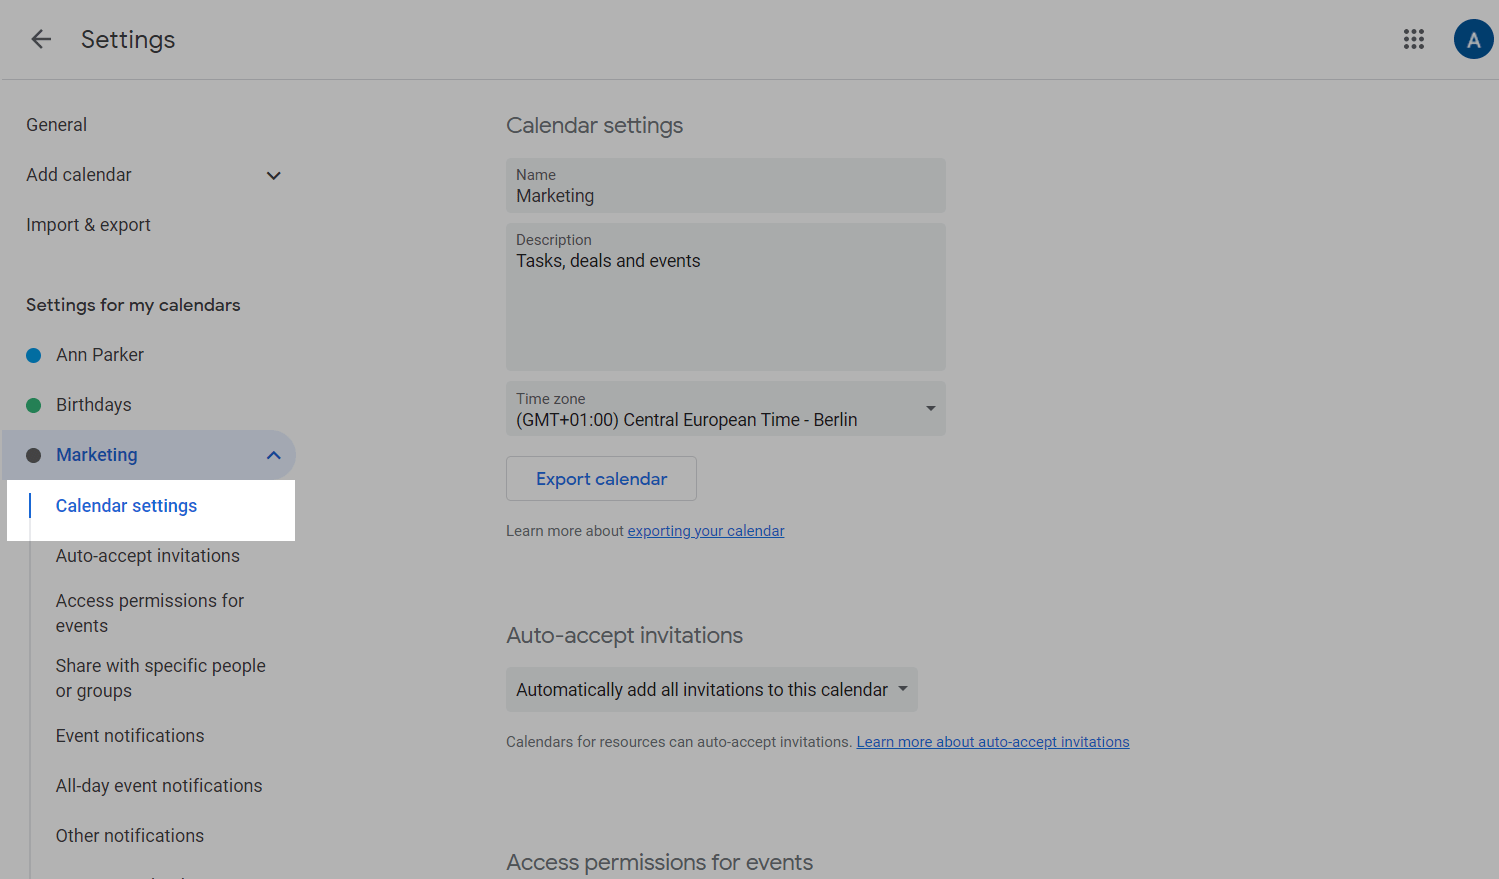Expand the Add calendar section
Image resolution: width=1499 pixels, height=879 pixels.
click(x=273, y=176)
